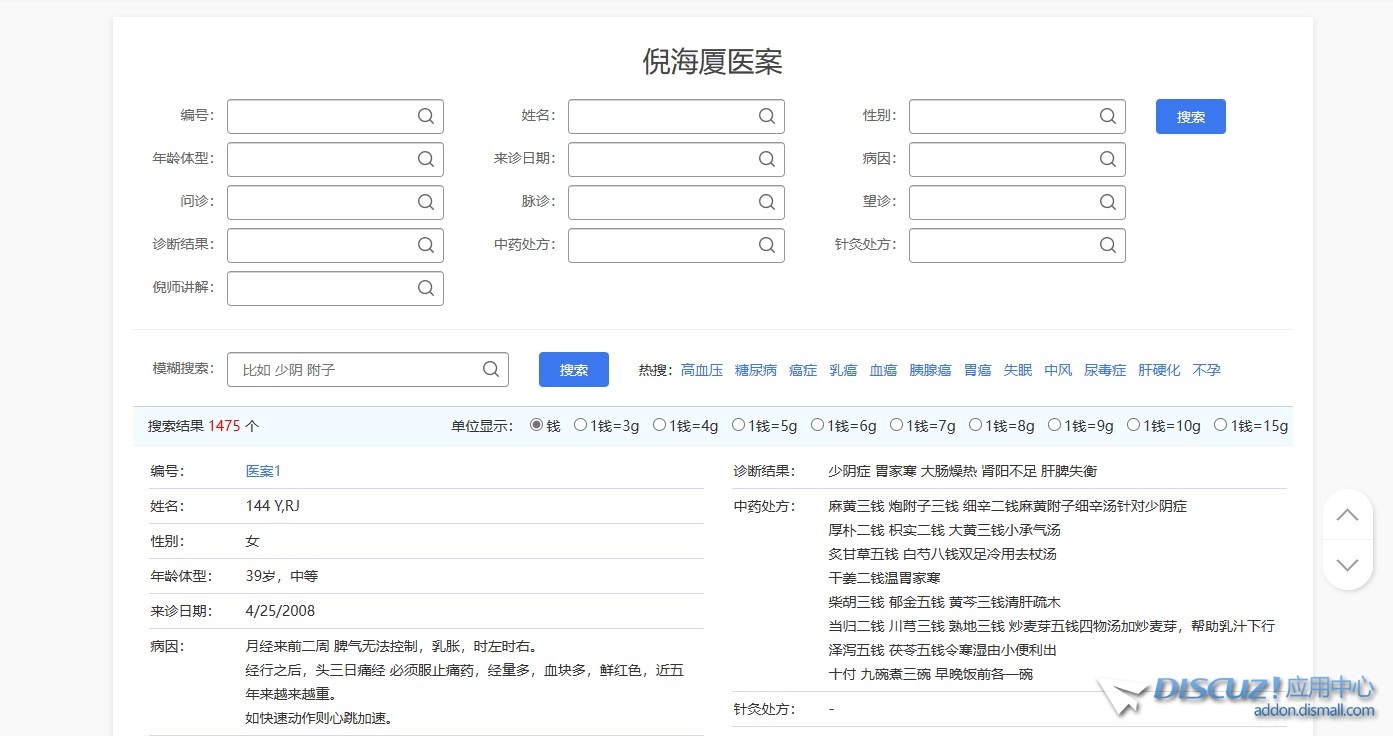This screenshot has height=736, width=1393.
Task: Focus the 诊断结果 input field
Action: (320, 245)
